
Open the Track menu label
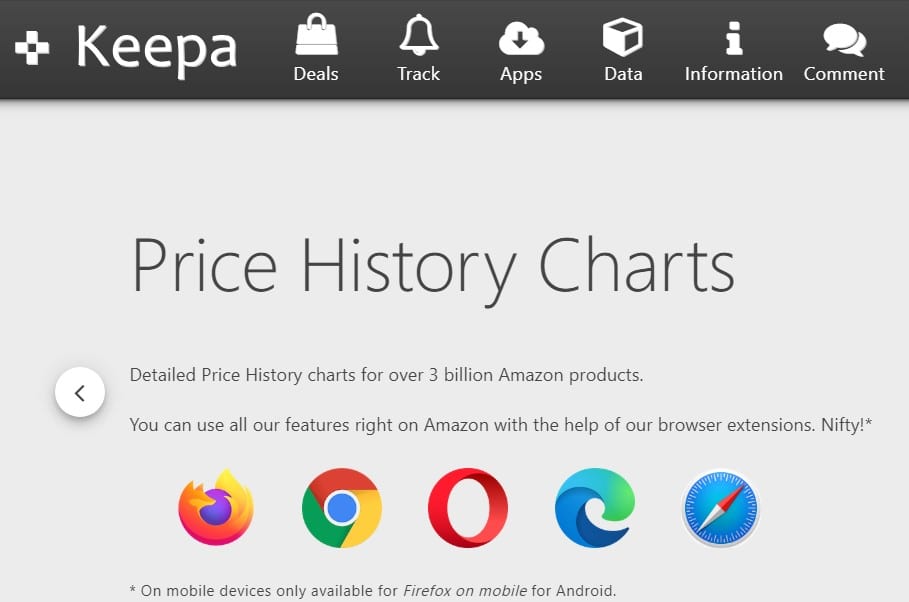[x=419, y=74]
